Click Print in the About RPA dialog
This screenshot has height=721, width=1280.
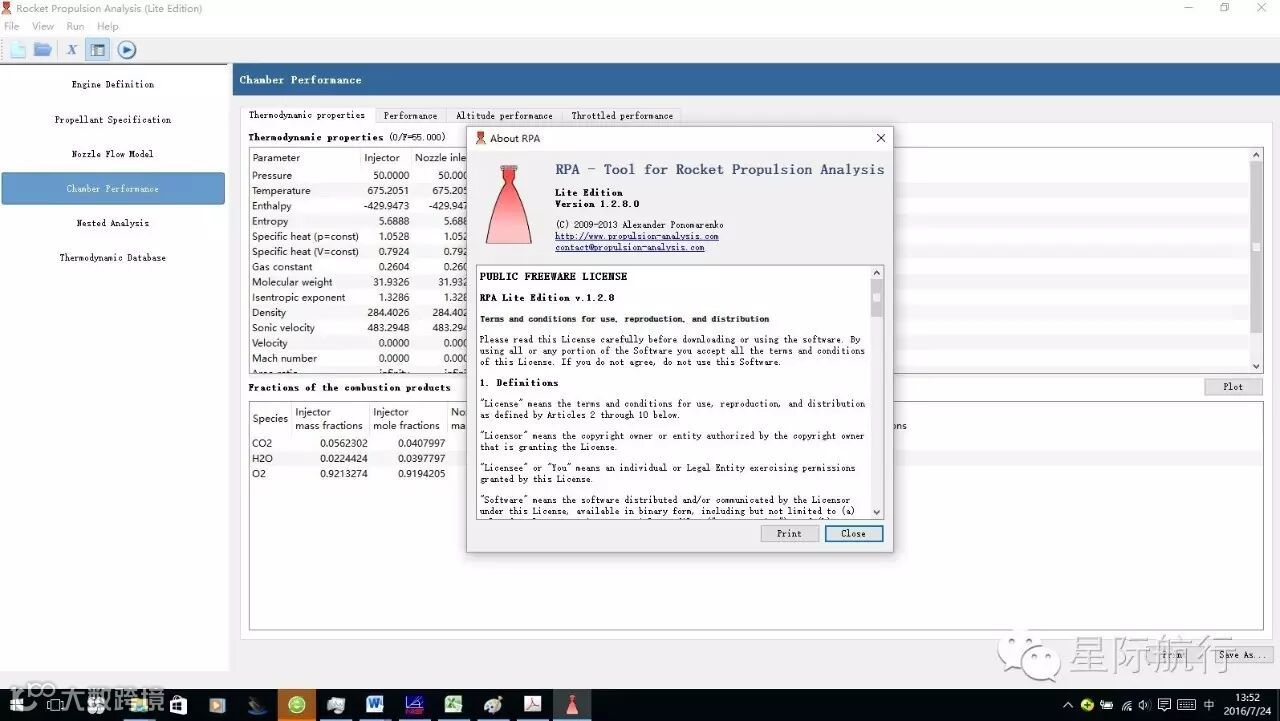pyautogui.click(x=789, y=533)
